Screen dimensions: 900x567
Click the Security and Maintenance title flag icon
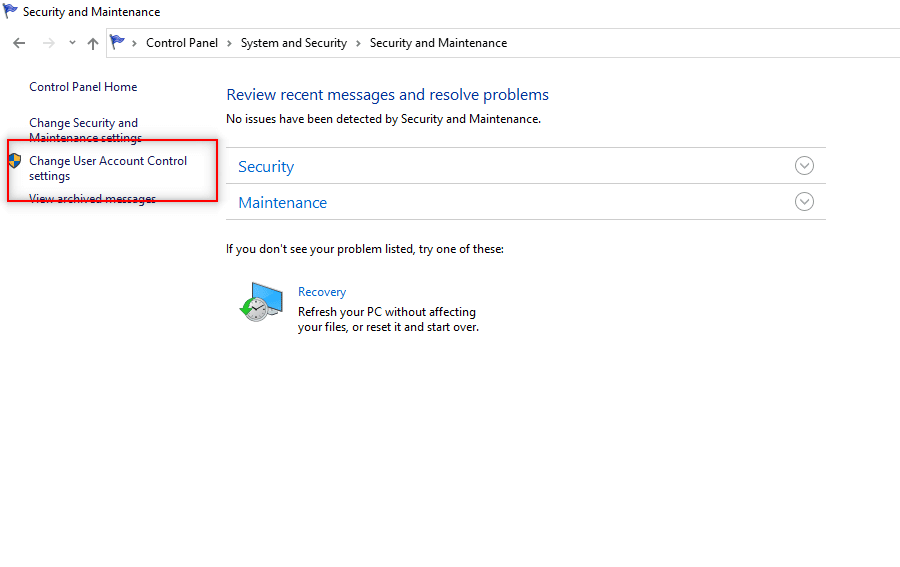tap(10, 11)
